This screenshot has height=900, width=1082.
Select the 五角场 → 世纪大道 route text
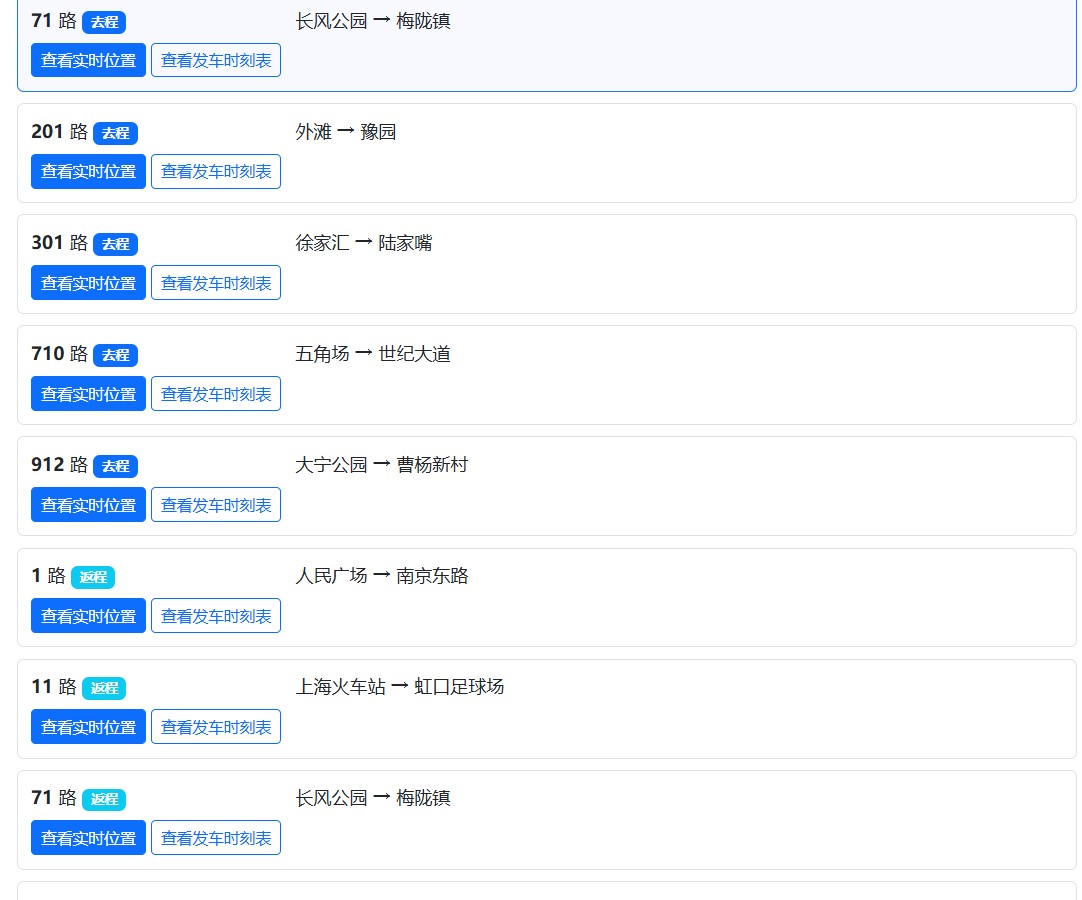[x=373, y=354]
